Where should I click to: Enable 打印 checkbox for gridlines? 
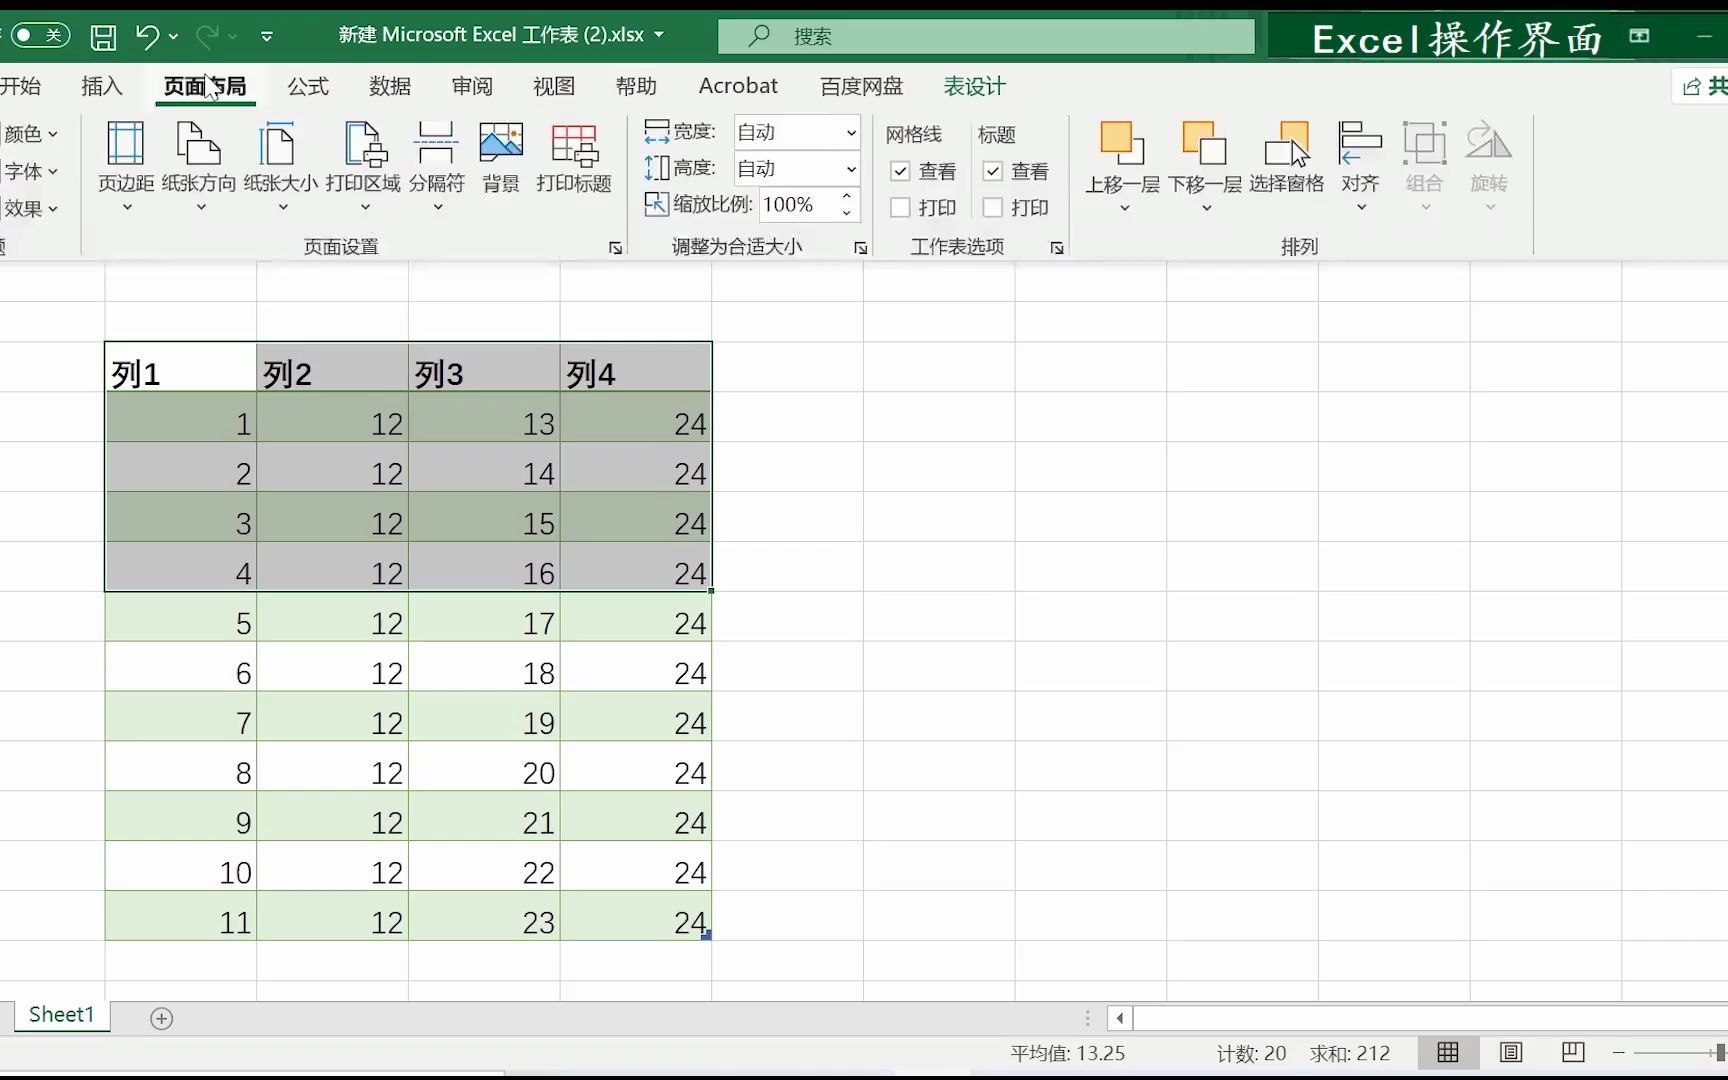pos(900,207)
